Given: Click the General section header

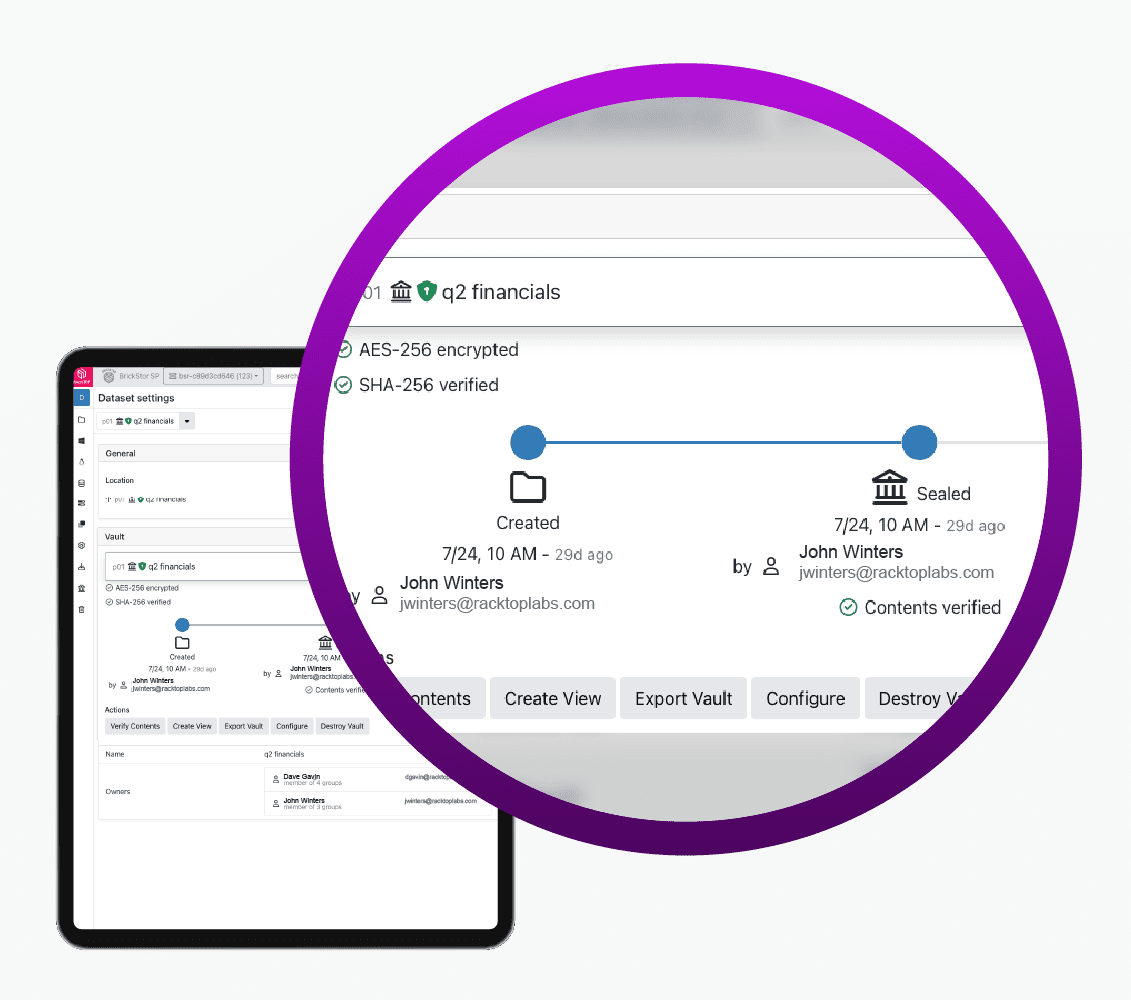Looking at the screenshot, I should pyautogui.click(x=197, y=453).
